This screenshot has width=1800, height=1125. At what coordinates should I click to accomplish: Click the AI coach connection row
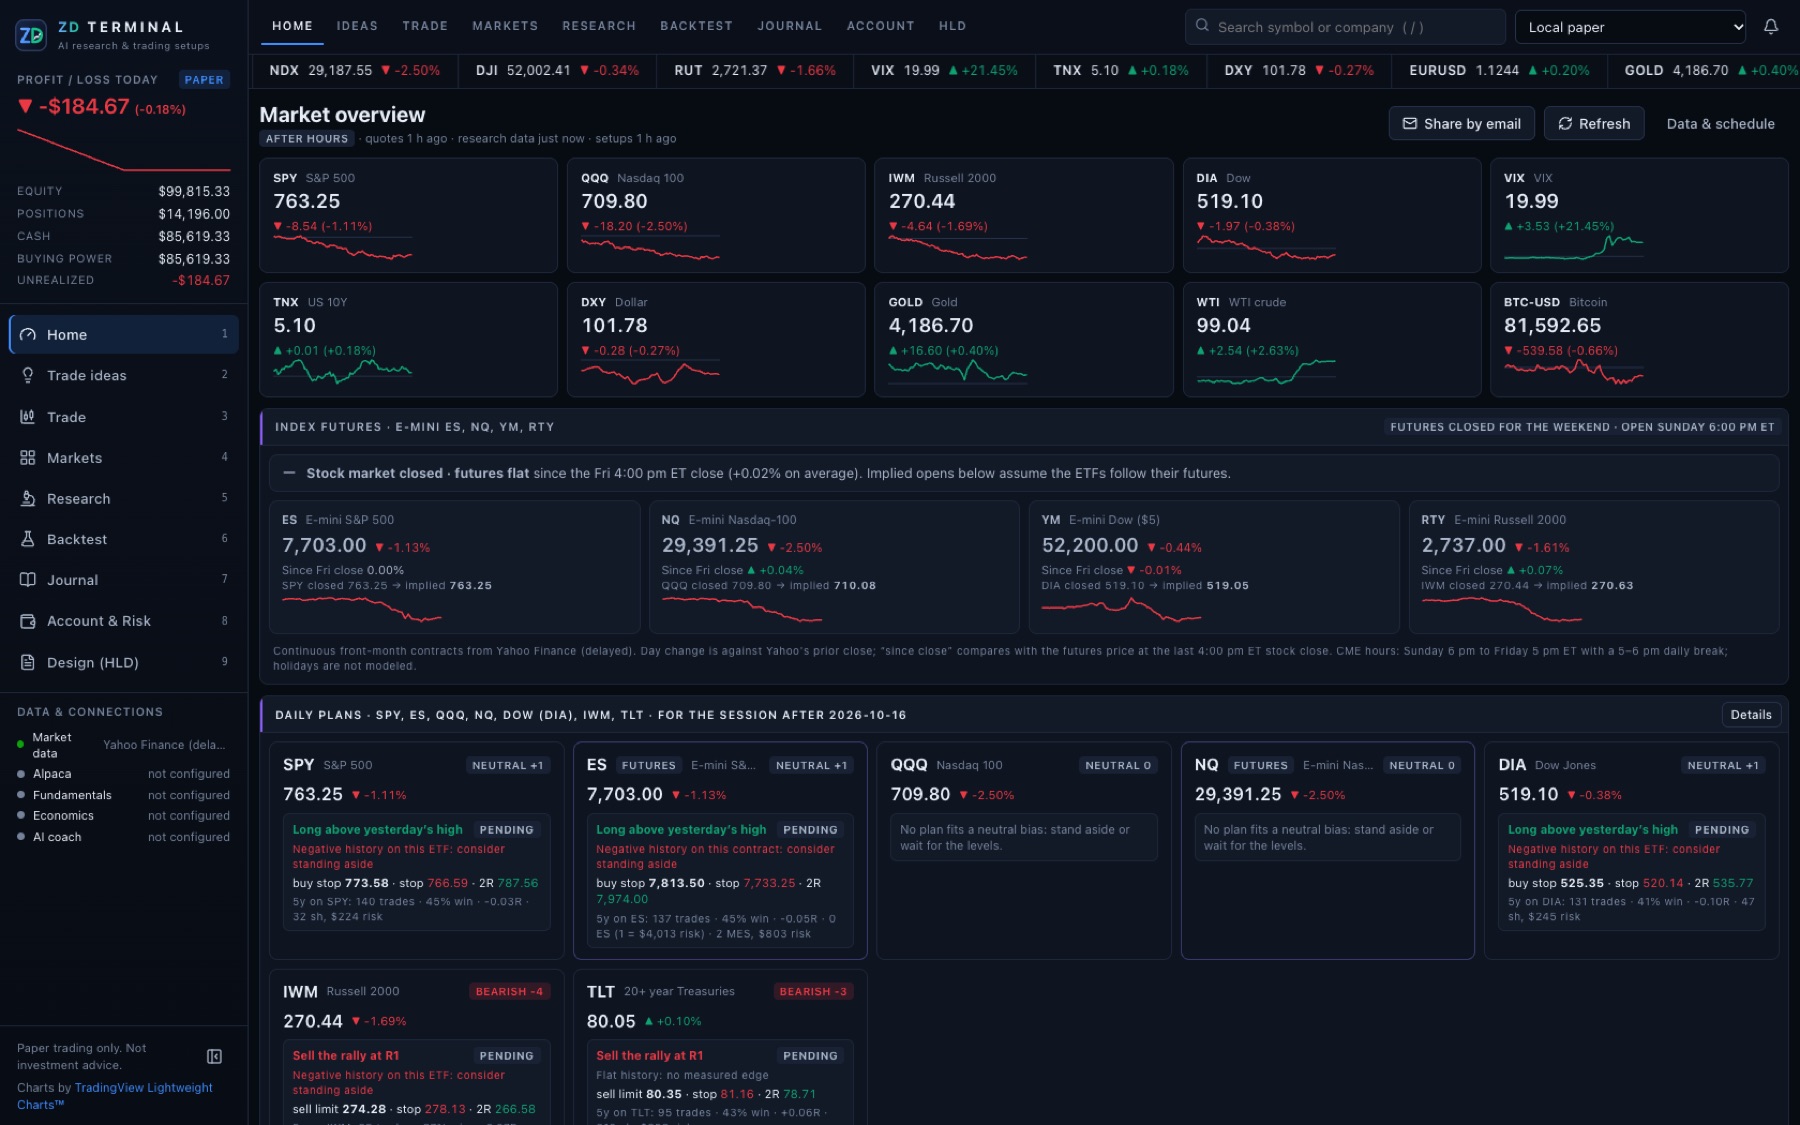[x=124, y=837]
